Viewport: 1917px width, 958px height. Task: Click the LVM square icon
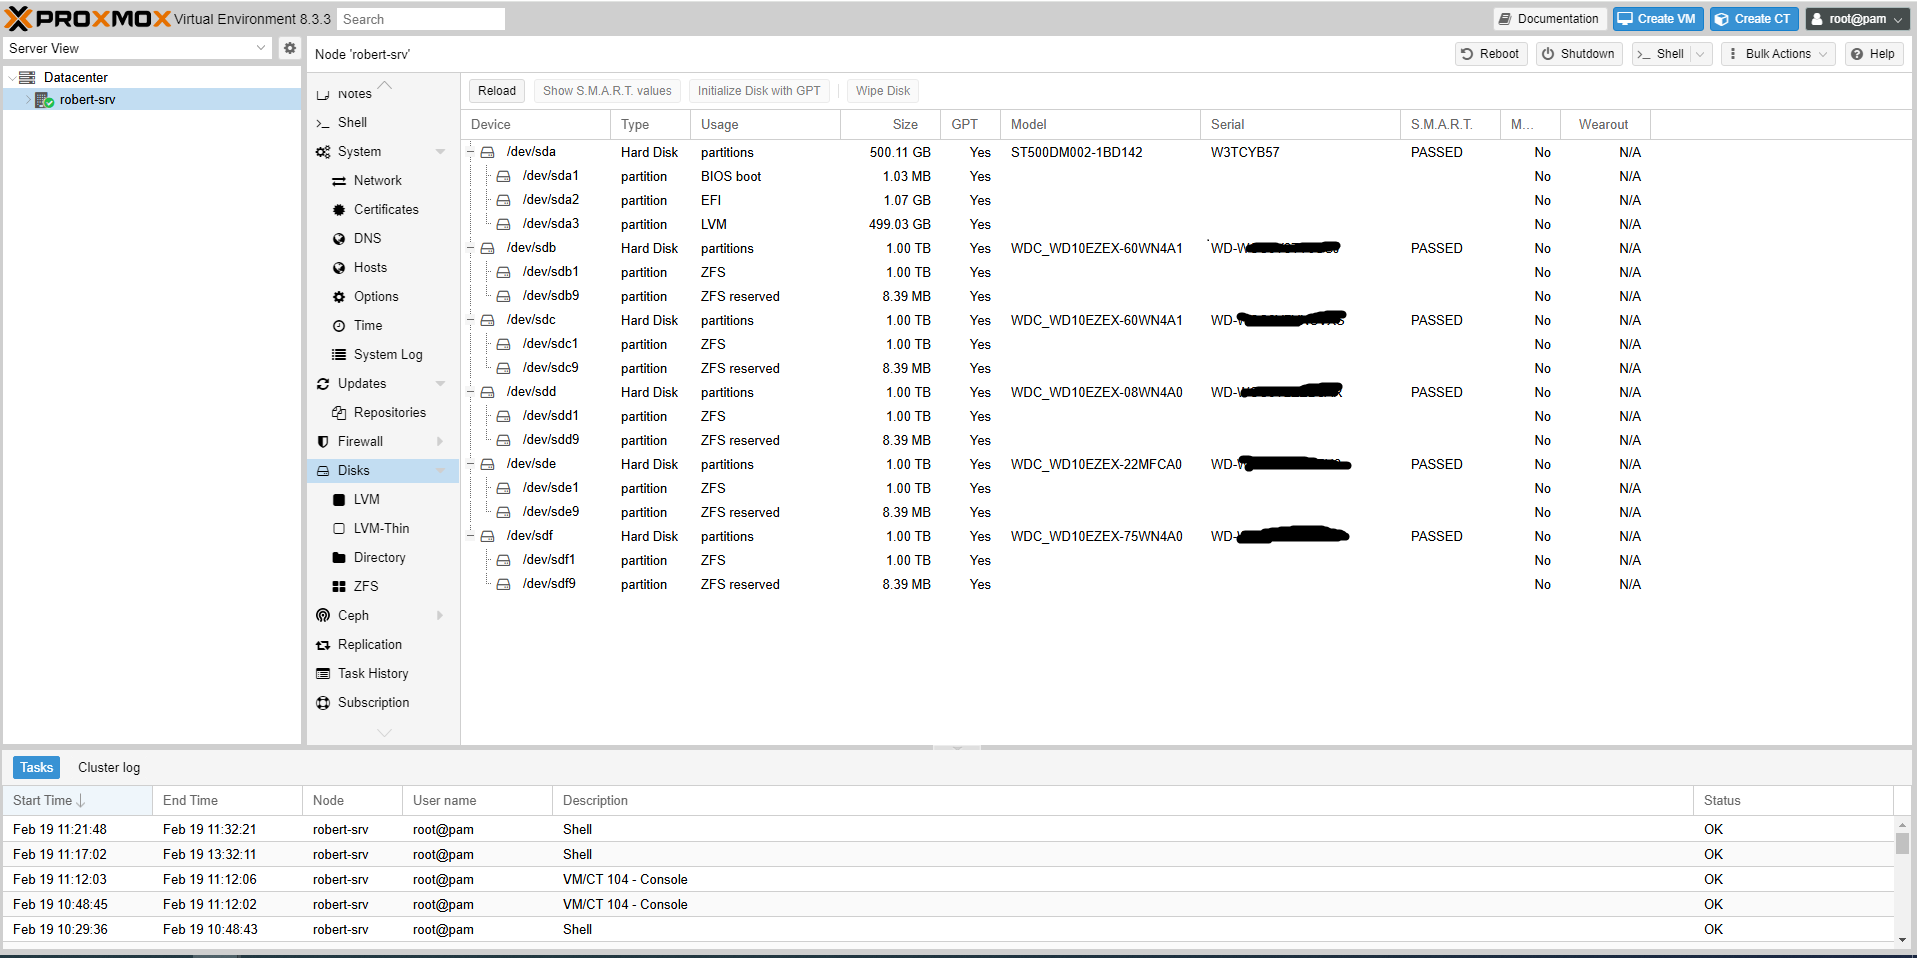pos(339,500)
